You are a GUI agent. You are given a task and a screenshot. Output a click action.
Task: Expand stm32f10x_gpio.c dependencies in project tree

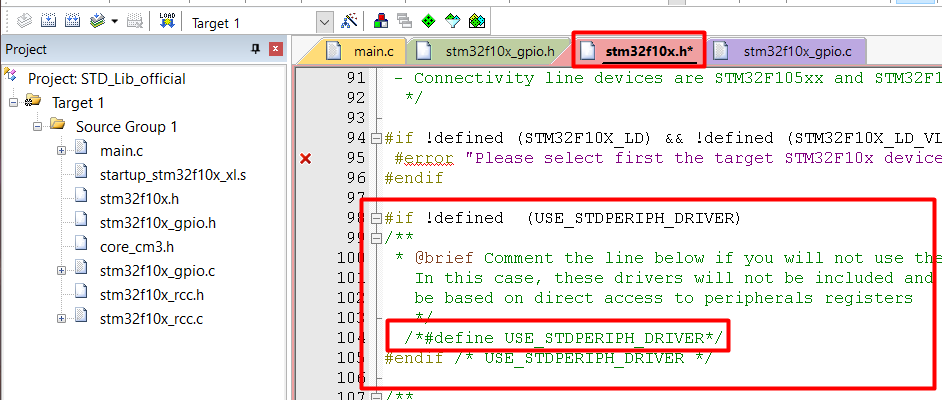pyautogui.click(x=61, y=271)
